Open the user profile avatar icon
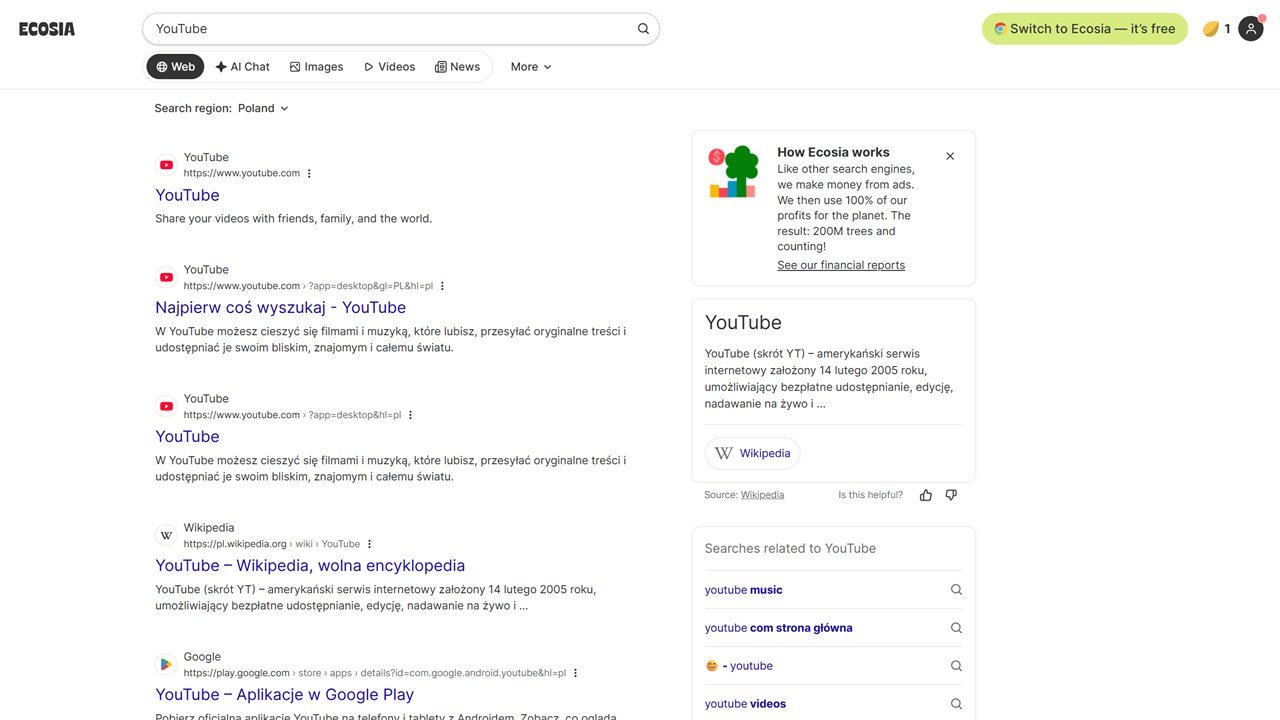Screen dimensions: 1280x720 click(1251, 29)
